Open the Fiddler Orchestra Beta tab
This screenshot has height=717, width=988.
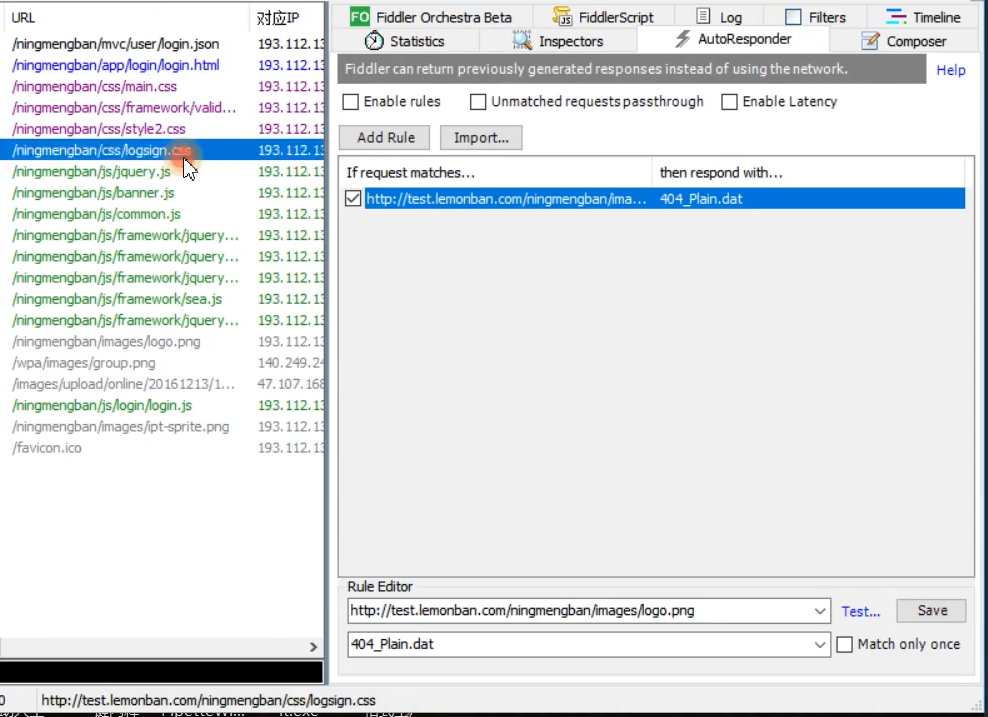click(432, 17)
